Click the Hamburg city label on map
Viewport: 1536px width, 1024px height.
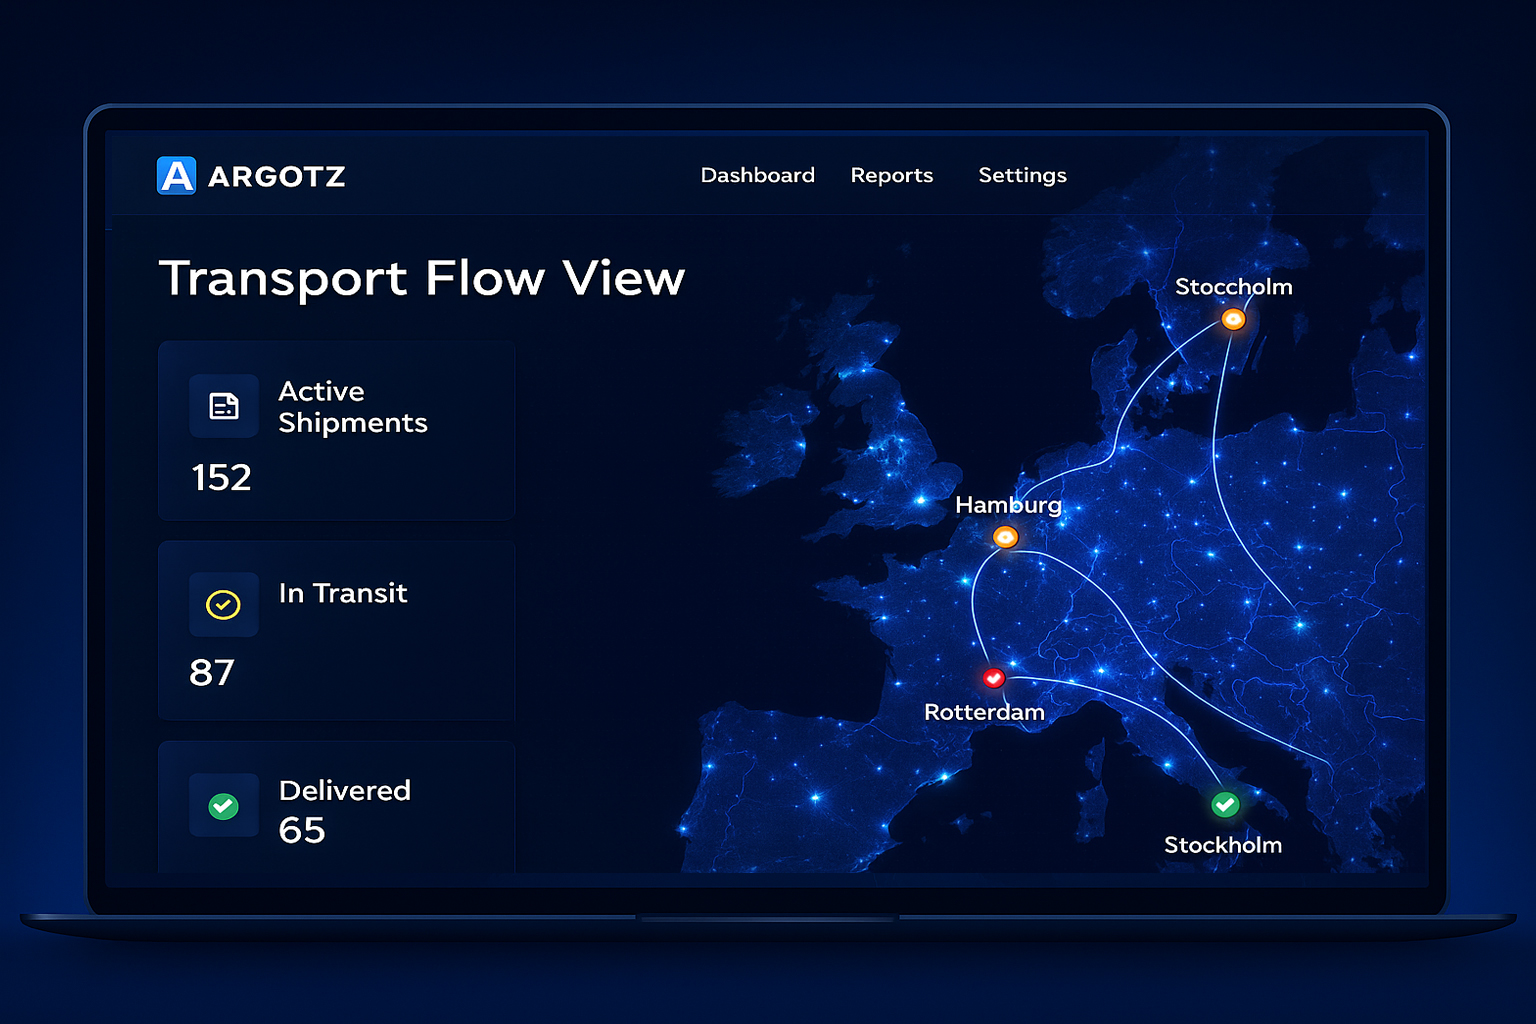(x=1008, y=505)
